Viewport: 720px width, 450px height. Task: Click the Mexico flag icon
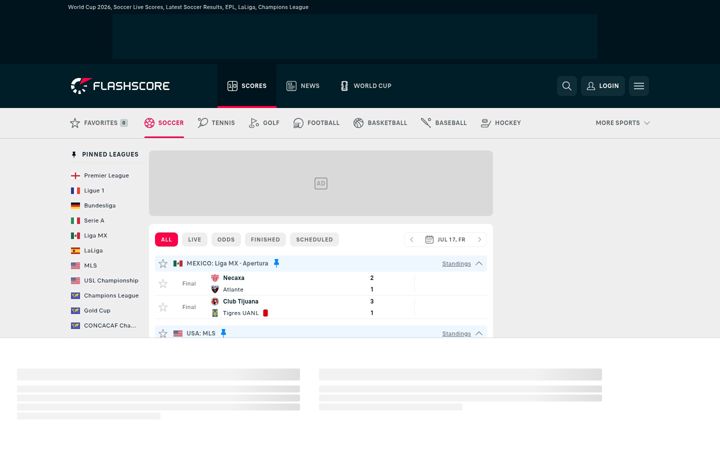(x=178, y=264)
